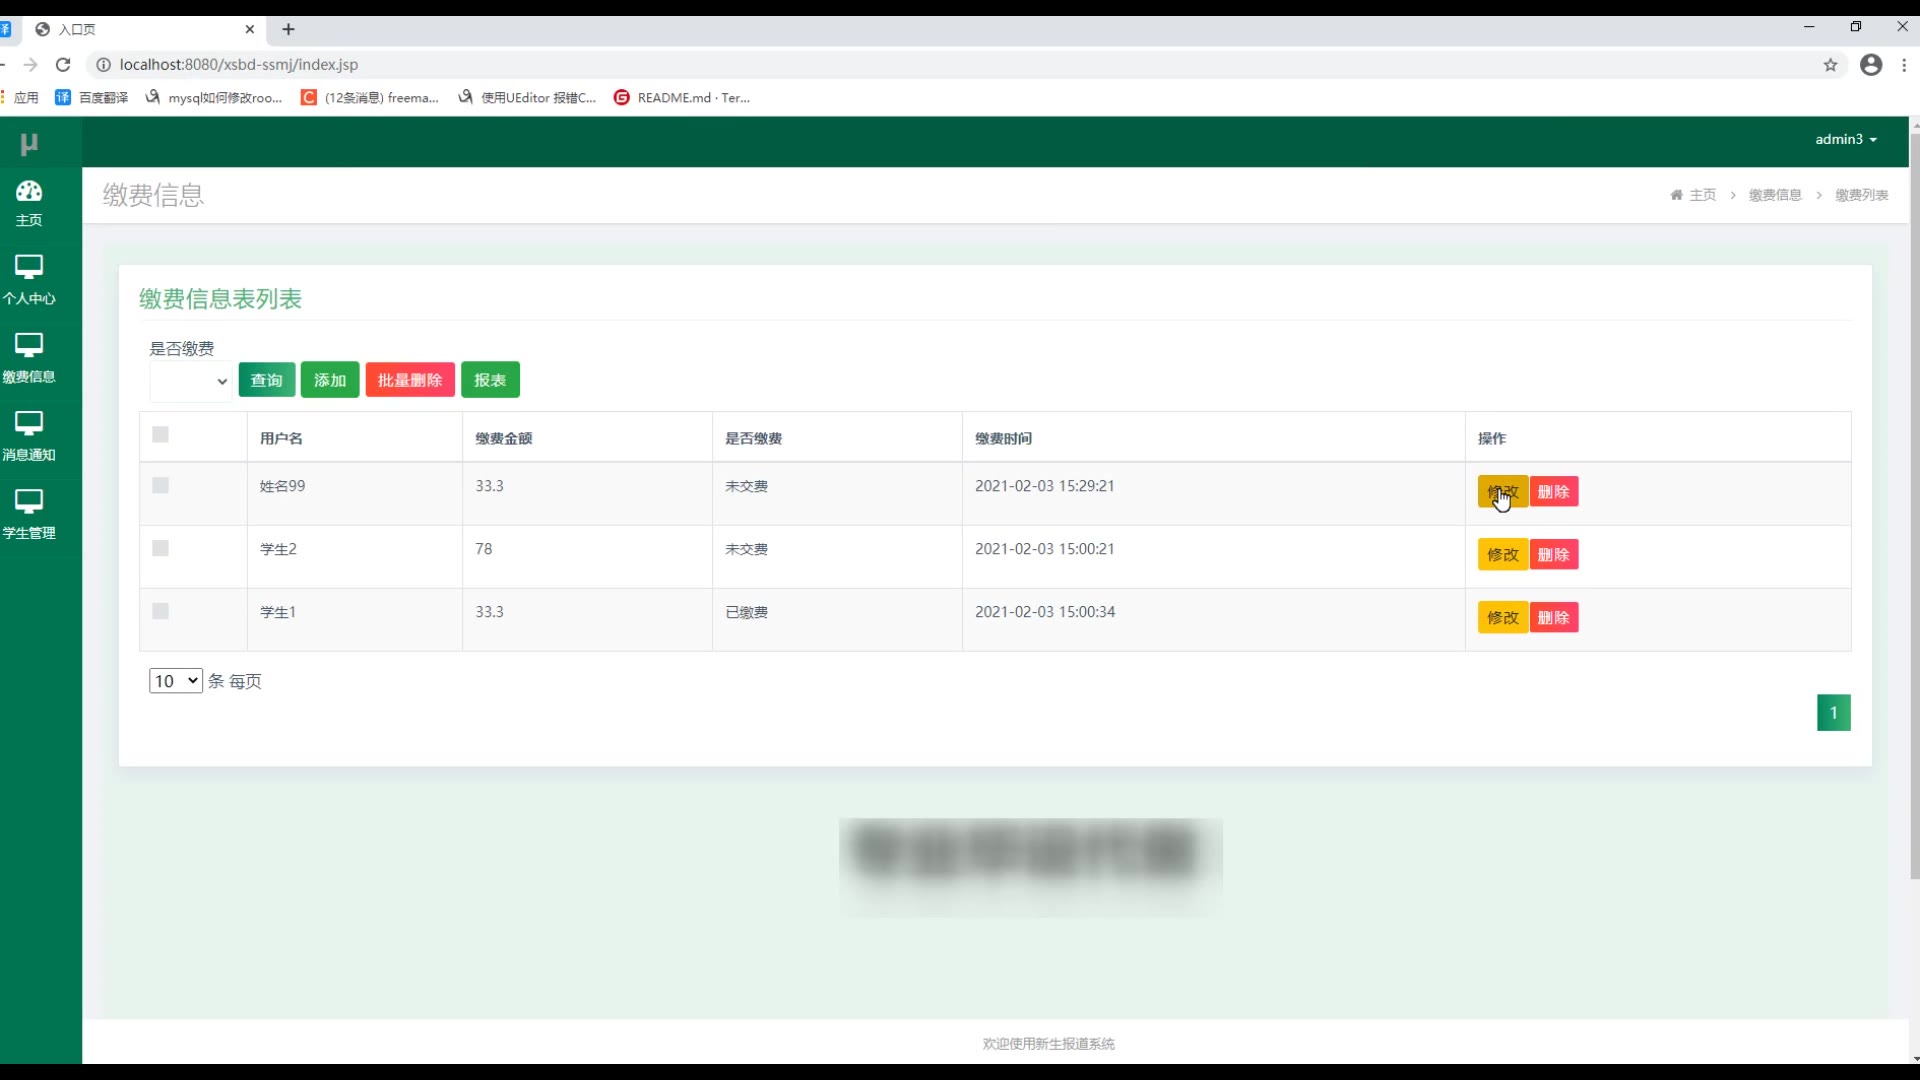Reload the page with browser refresh icon
The height and width of the screenshot is (1080, 1920).
(63, 65)
